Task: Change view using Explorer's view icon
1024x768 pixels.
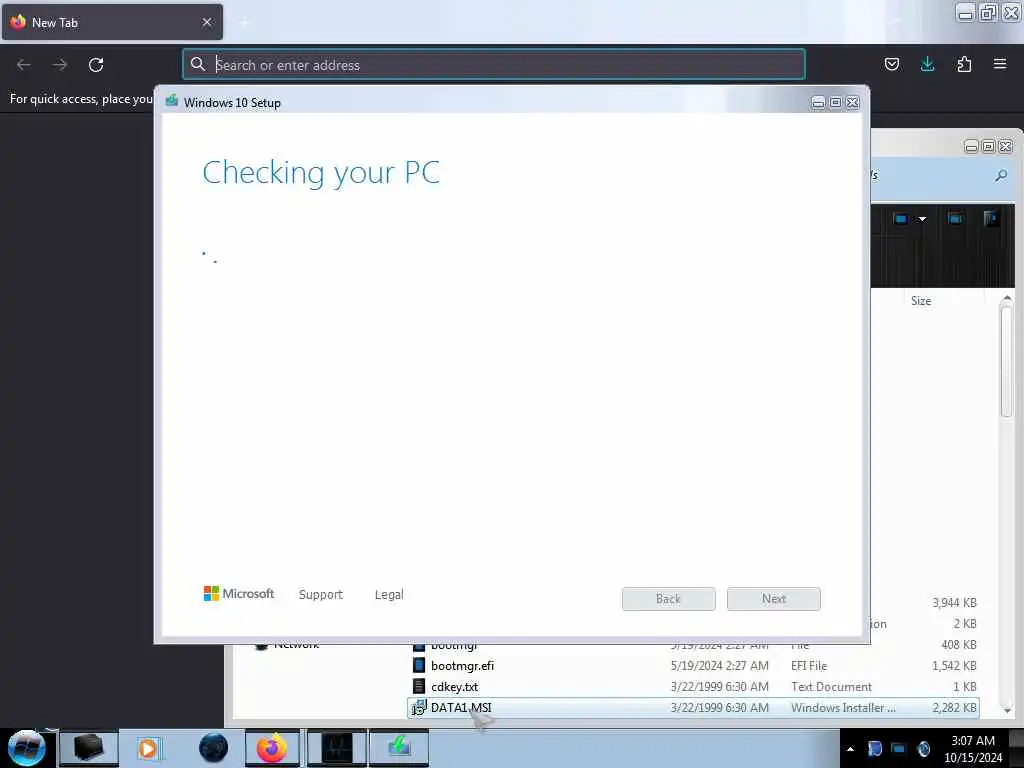Action: (x=901, y=219)
